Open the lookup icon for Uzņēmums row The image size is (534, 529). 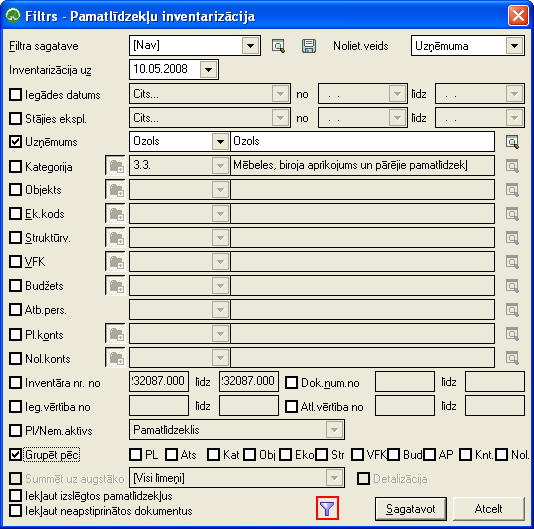(x=512, y=142)
